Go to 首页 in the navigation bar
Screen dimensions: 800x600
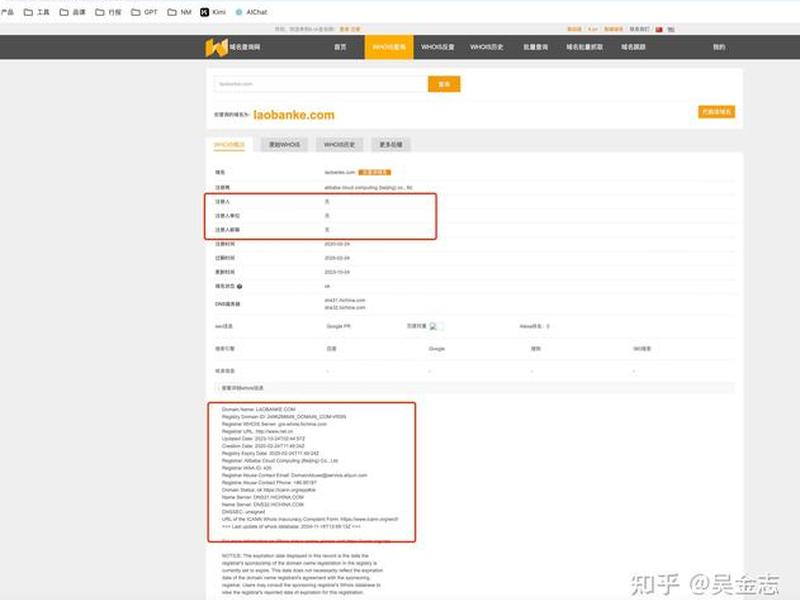340,47
